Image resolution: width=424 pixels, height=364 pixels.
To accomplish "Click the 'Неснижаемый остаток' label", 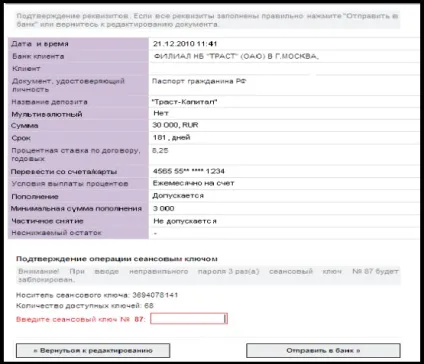I will [56, 233].
